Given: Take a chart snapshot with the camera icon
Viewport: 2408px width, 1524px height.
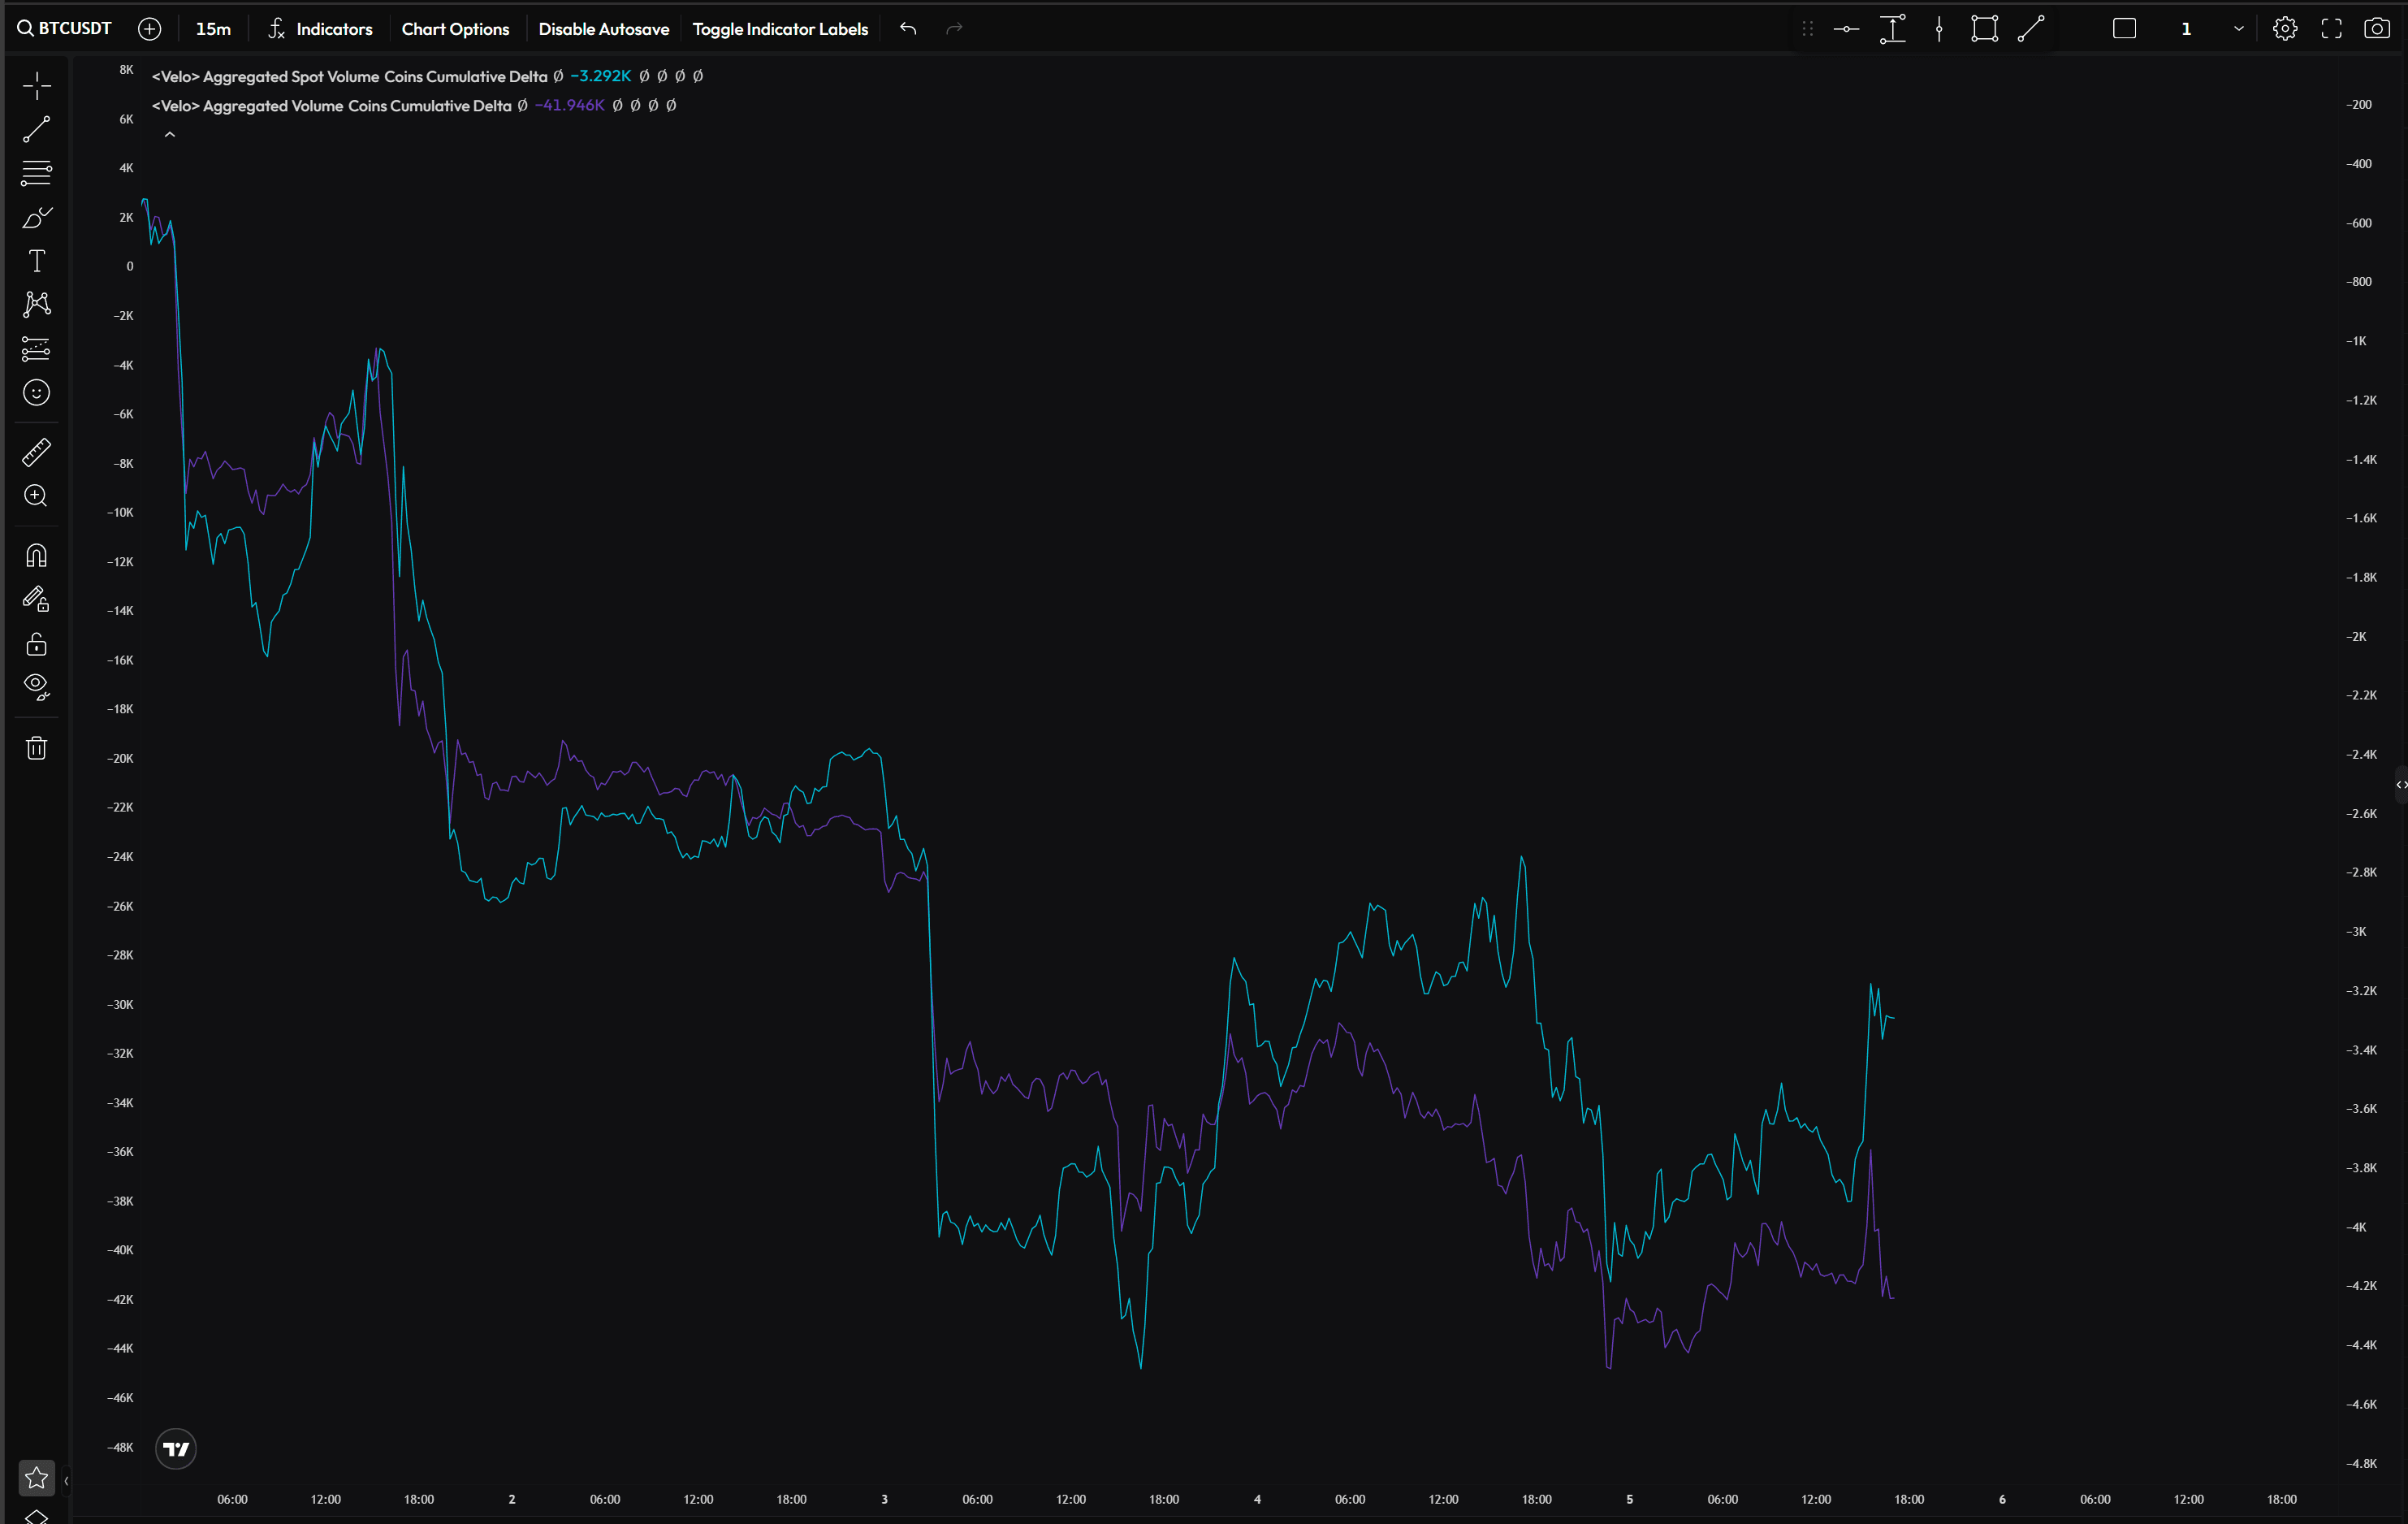Looking at the screenshot, I should point(2376,29).
